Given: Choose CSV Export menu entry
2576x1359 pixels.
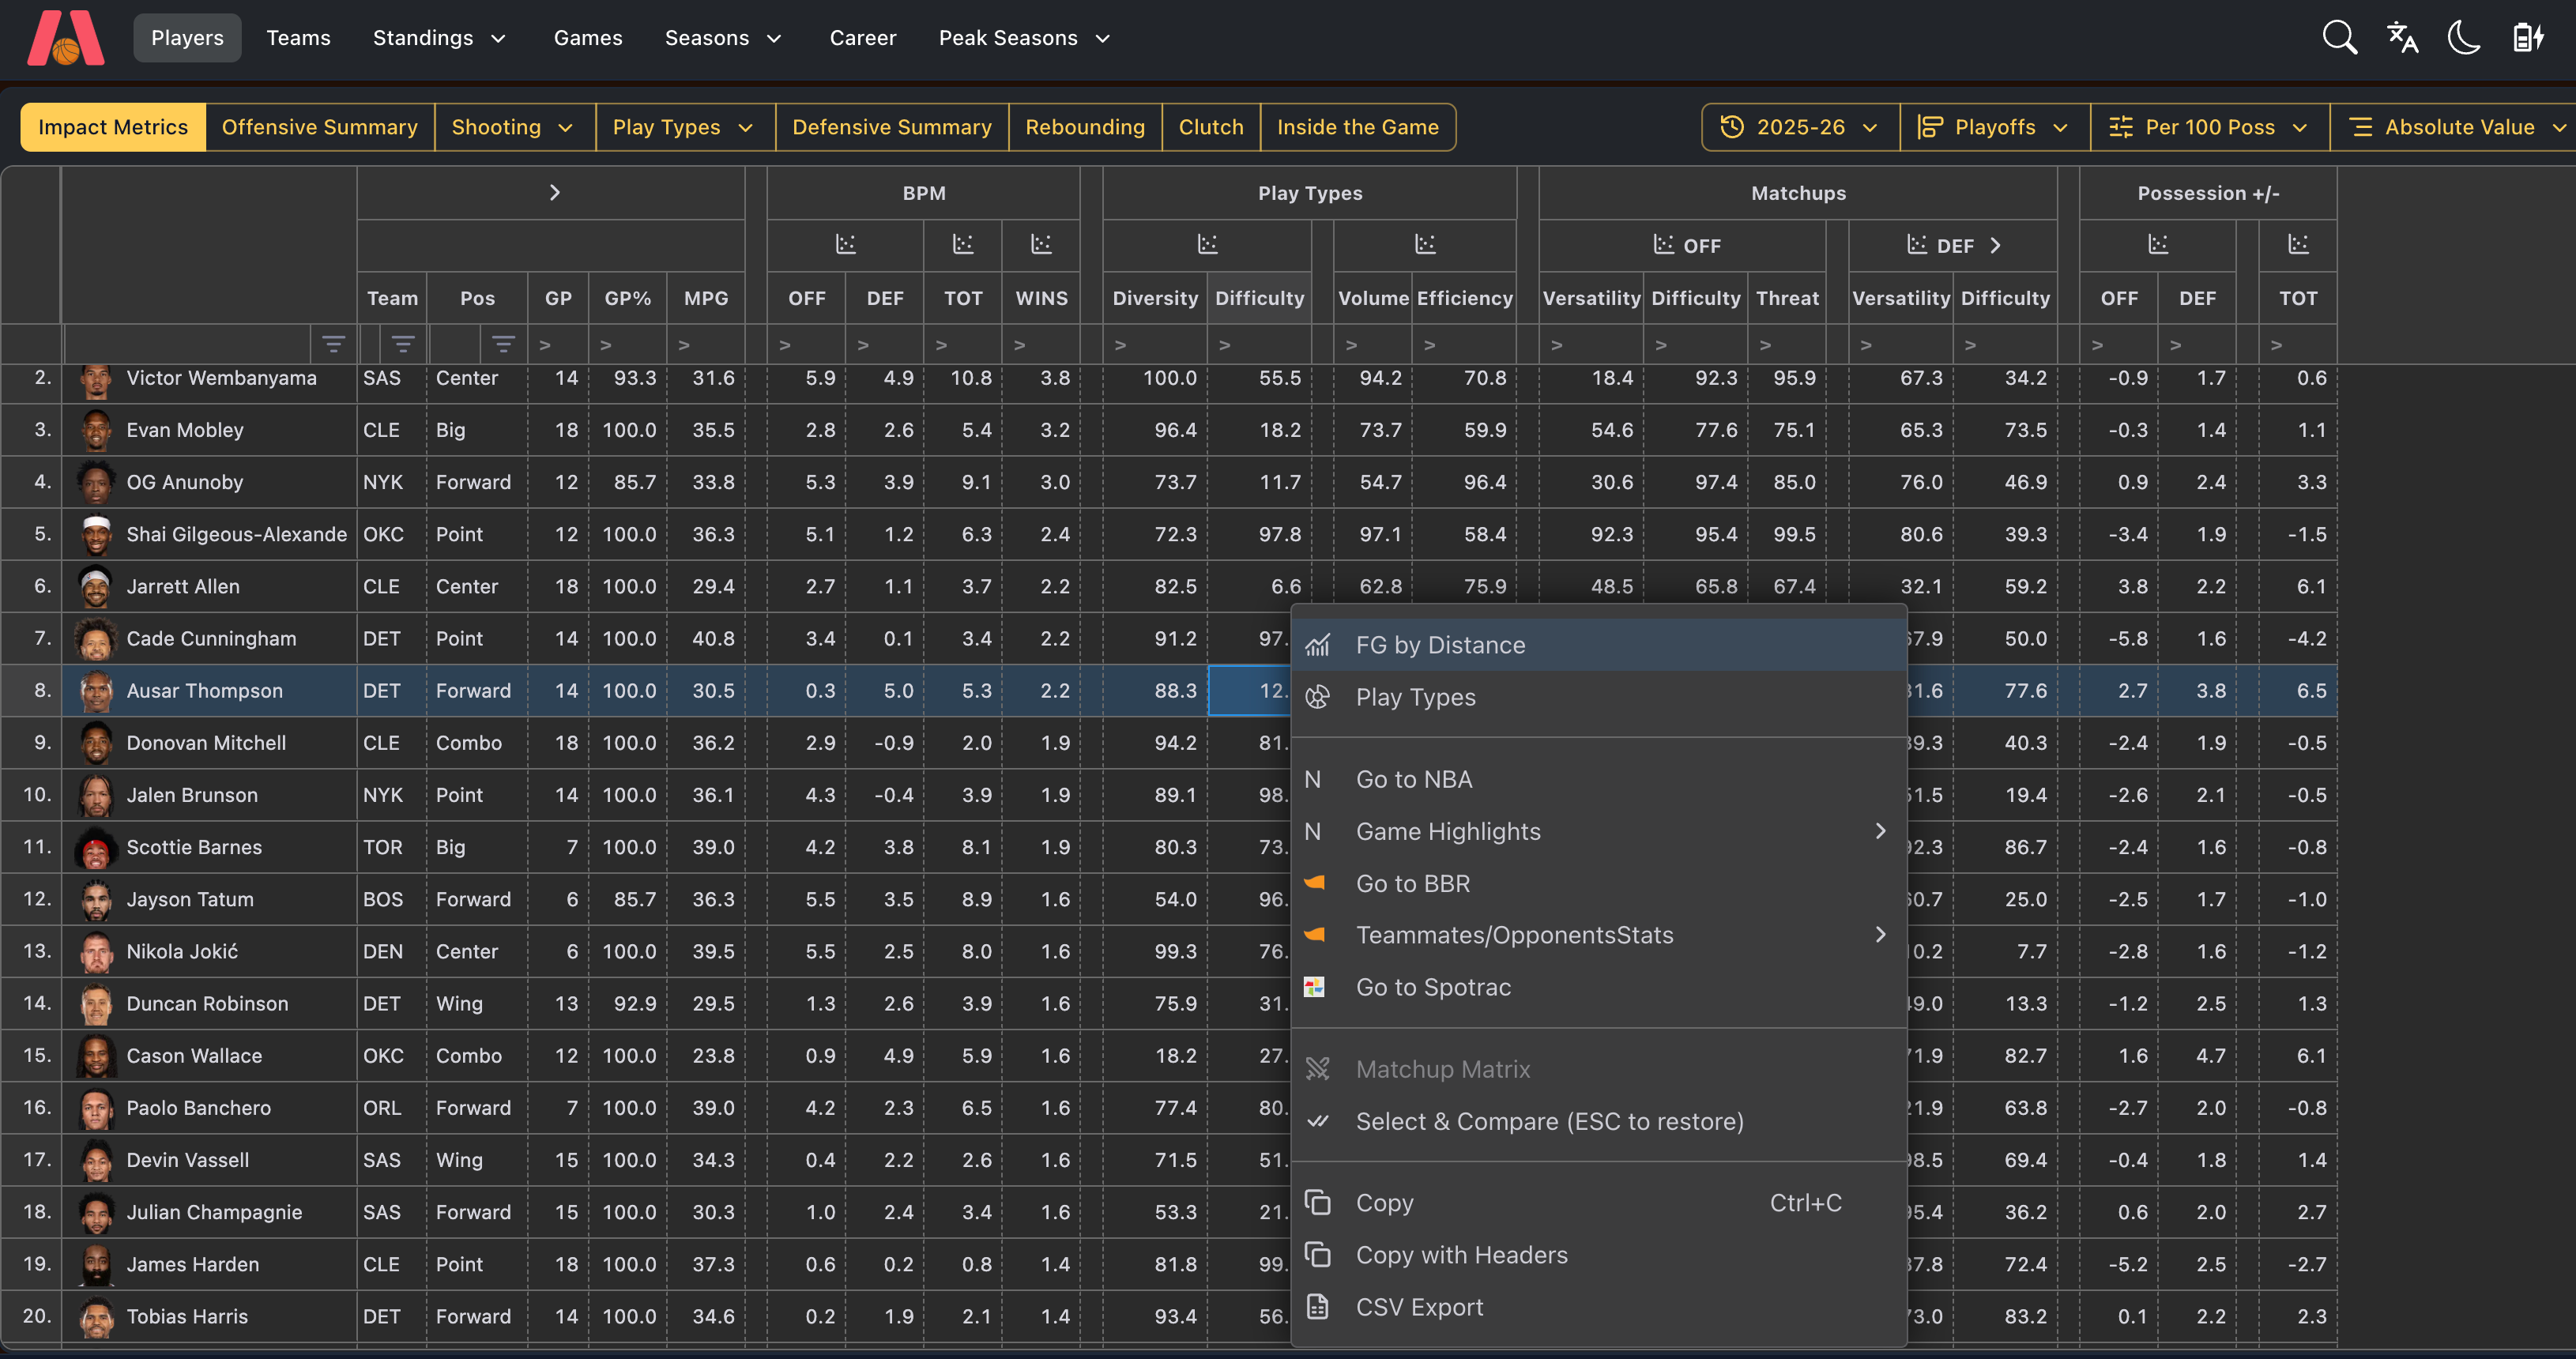Looking at the screenshot, I should [x=1599, y=1306].
